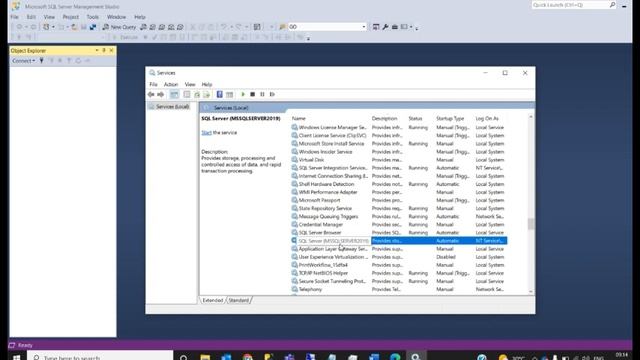The image size is (640, 360).
Task: Select WMI Performance Adapter service row
Action: [399, 192]
